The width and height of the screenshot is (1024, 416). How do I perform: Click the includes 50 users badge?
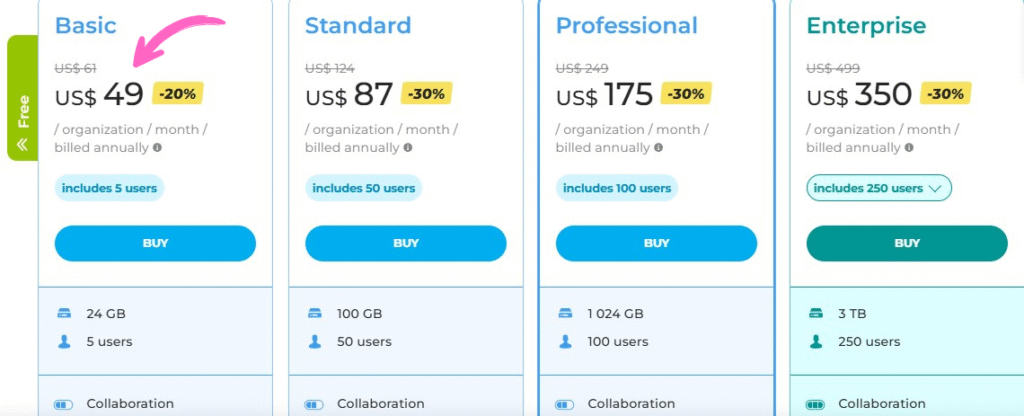[x=363, y=188]
